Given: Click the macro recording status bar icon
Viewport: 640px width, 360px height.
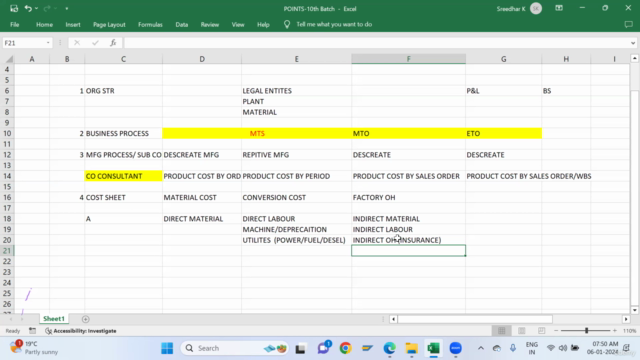Looking at the screenshot, I should pyautogui.click(x=33, y=331).
